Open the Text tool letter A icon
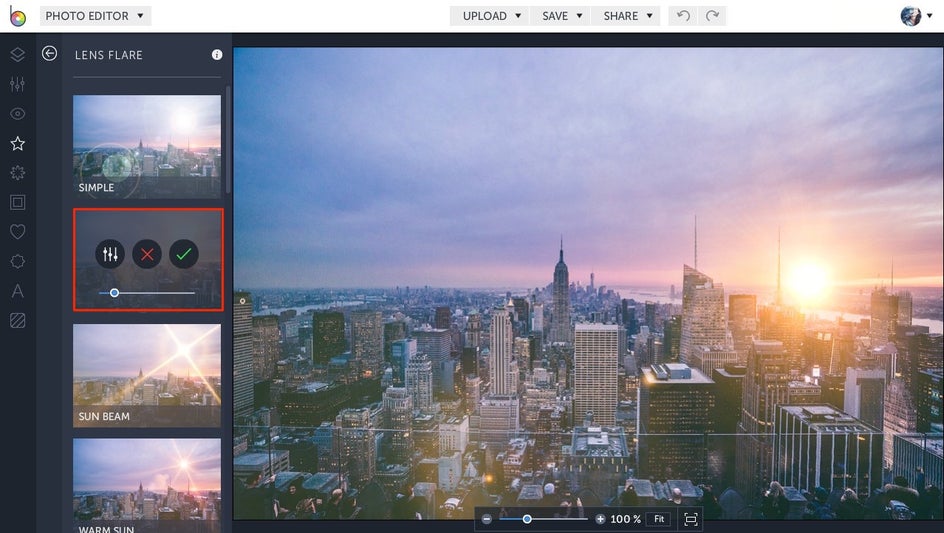 [17, 291]
